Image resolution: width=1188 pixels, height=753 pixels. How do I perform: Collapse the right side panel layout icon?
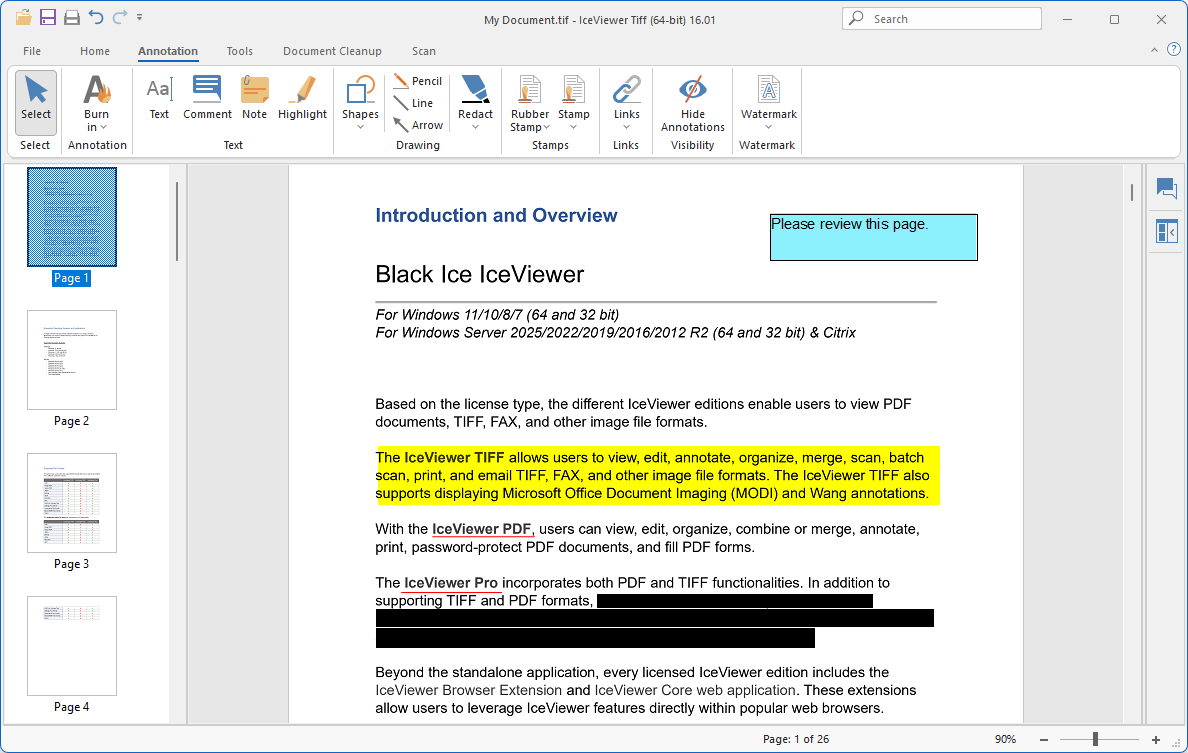click(1166, 232)
